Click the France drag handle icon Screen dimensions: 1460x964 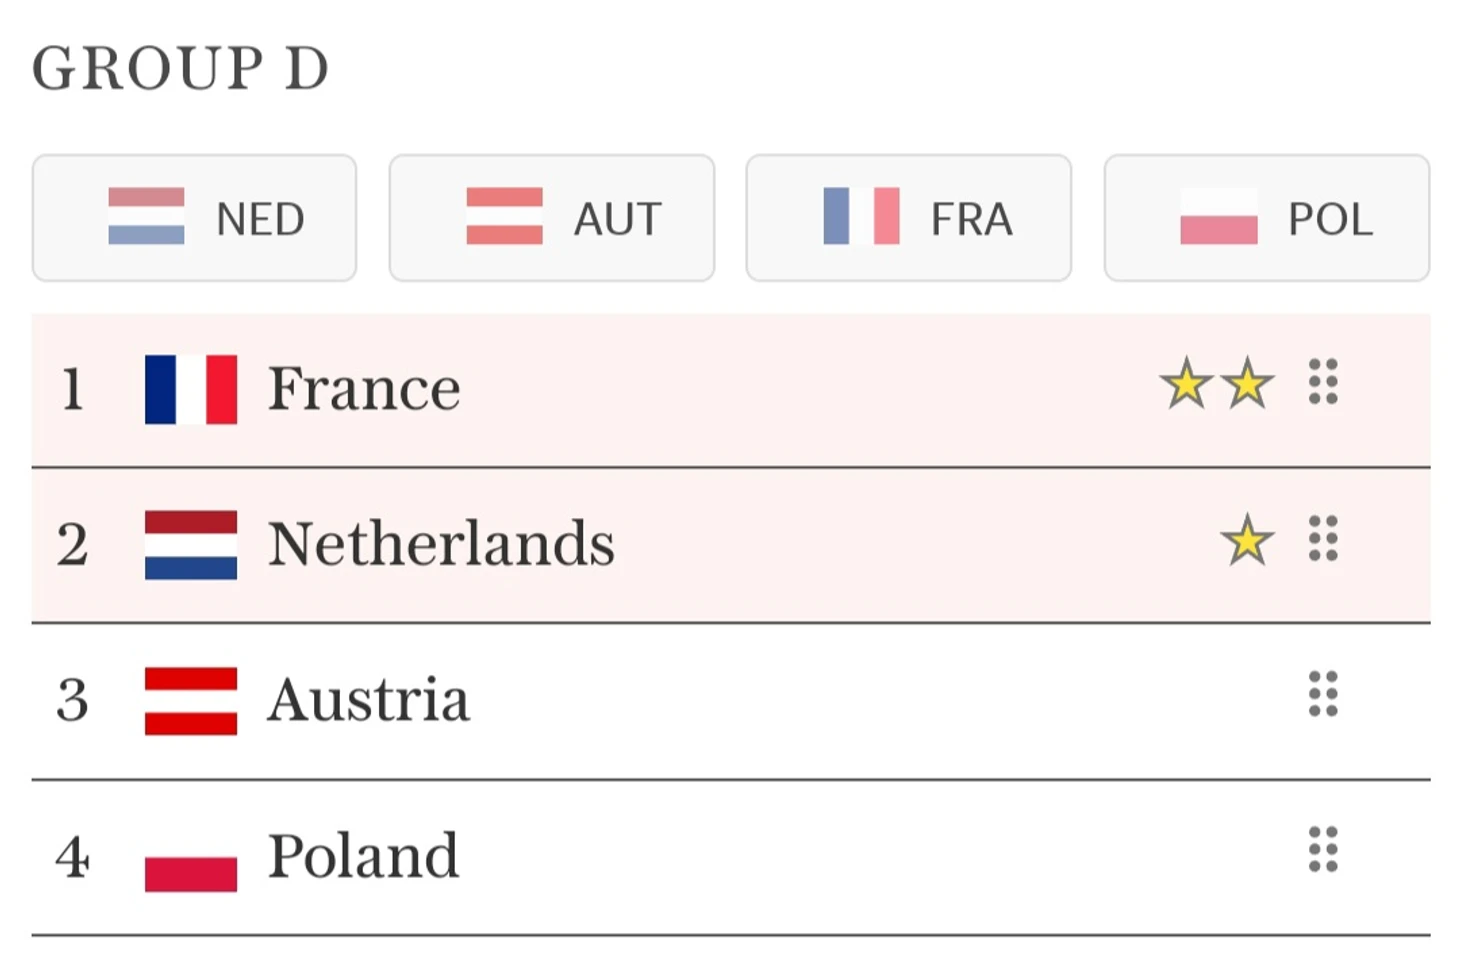1323,382
